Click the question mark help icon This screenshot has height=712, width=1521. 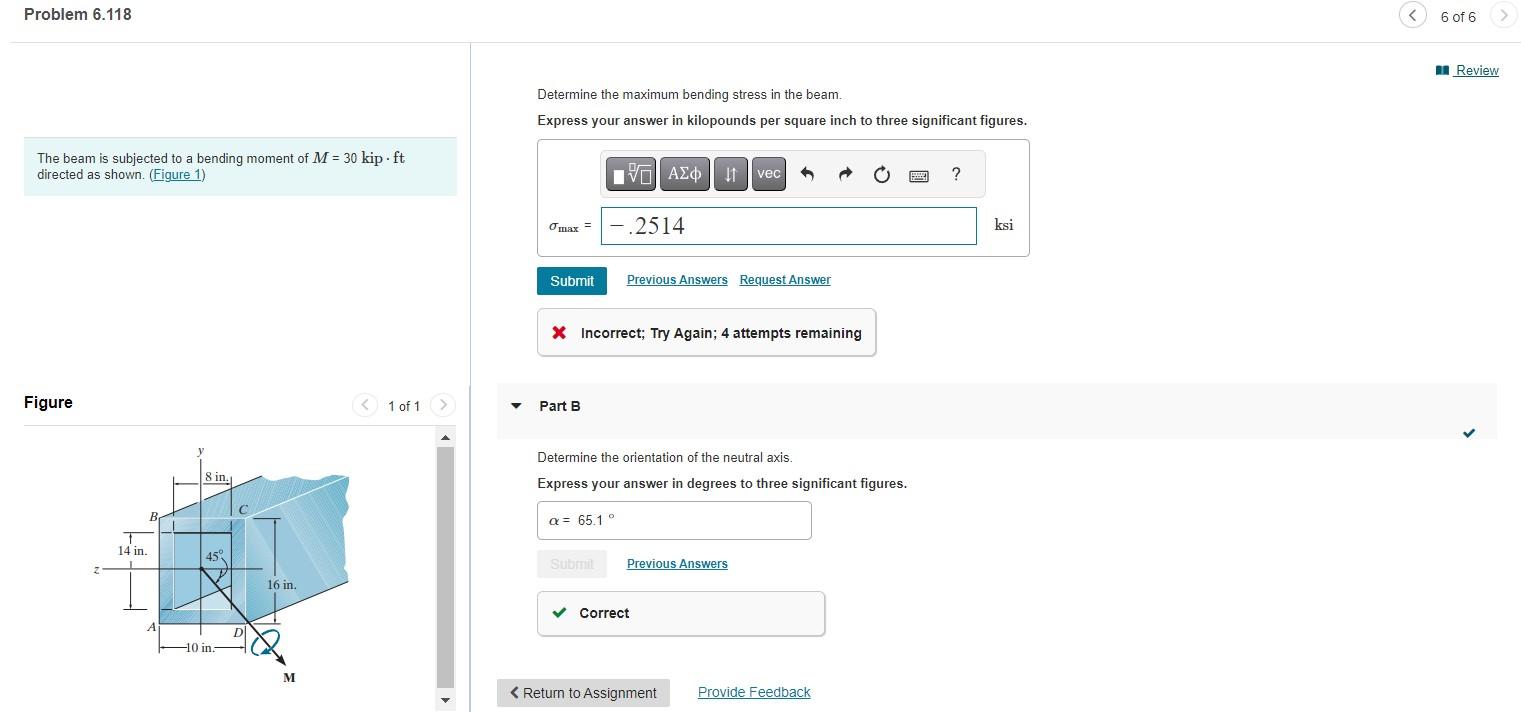tap(956, 174)
